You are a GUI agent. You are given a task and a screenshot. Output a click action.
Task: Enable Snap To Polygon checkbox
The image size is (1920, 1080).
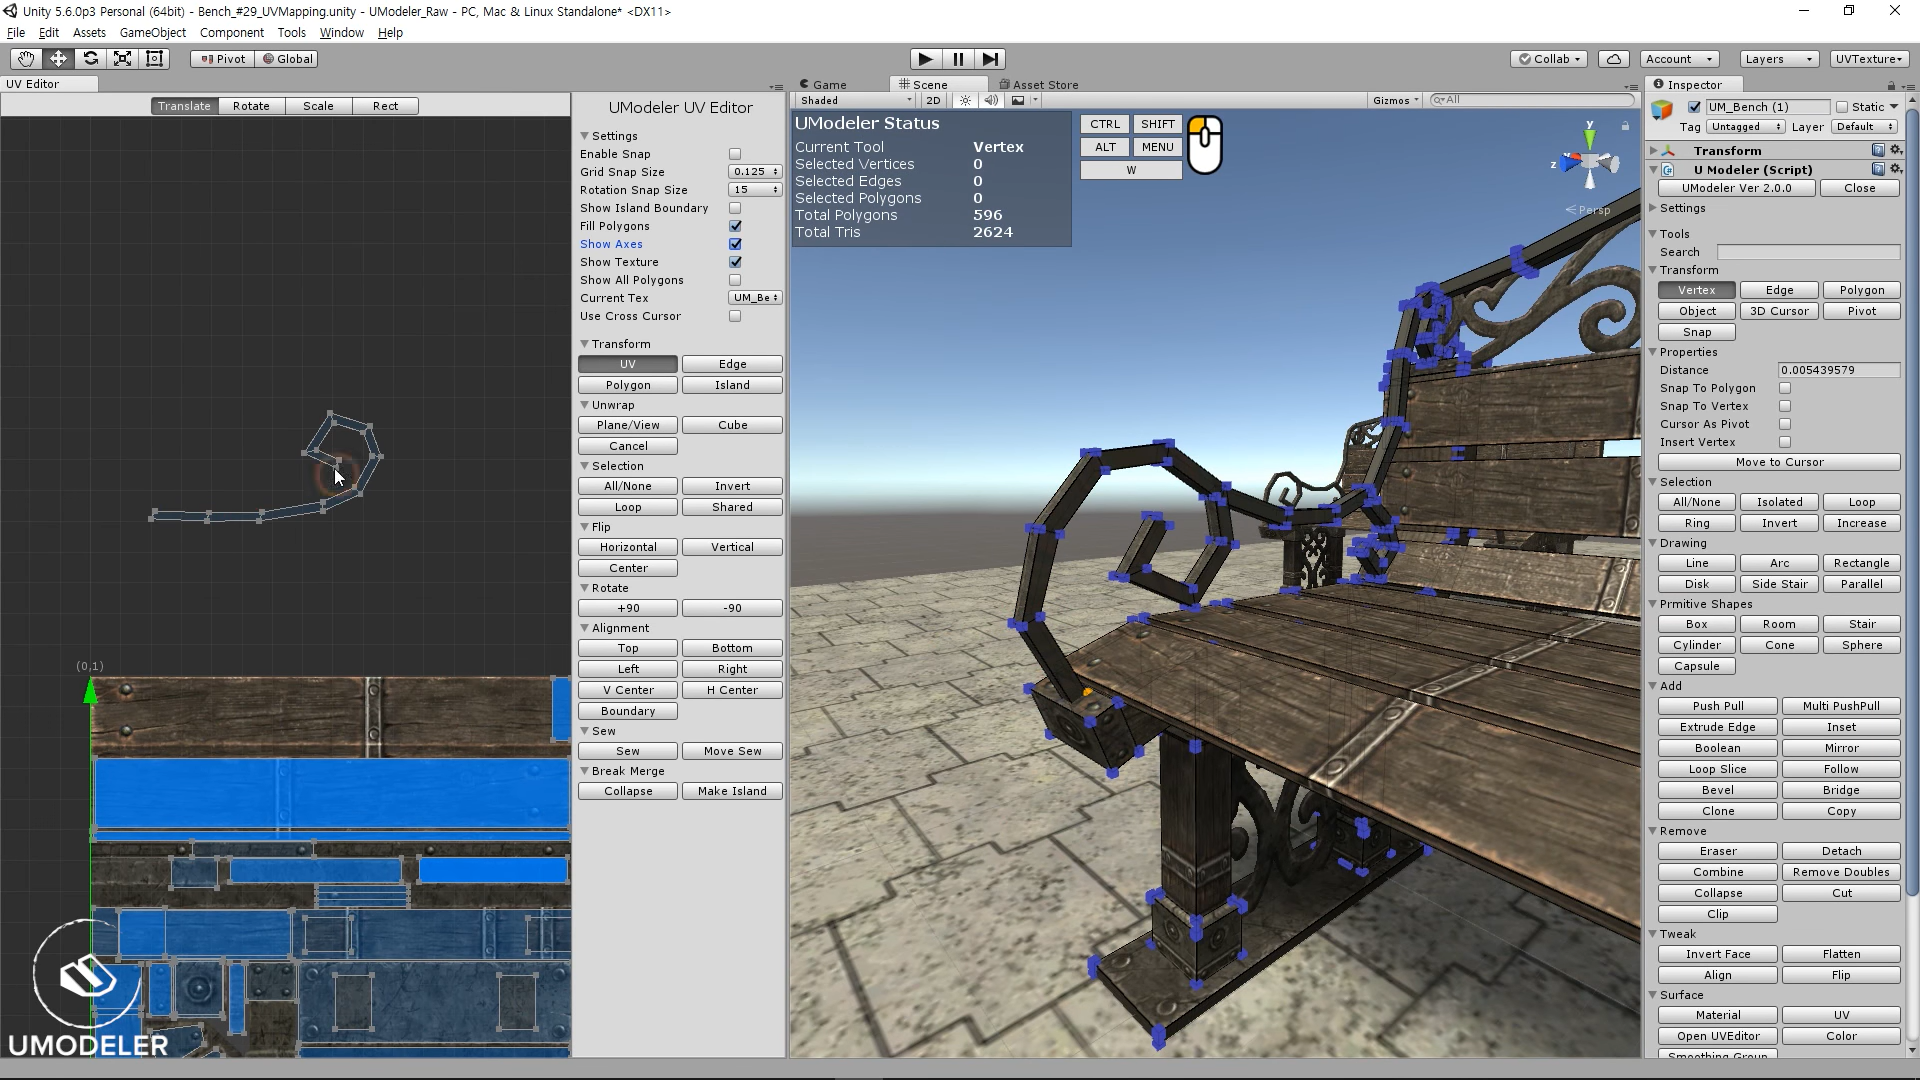pos(1785,388)
